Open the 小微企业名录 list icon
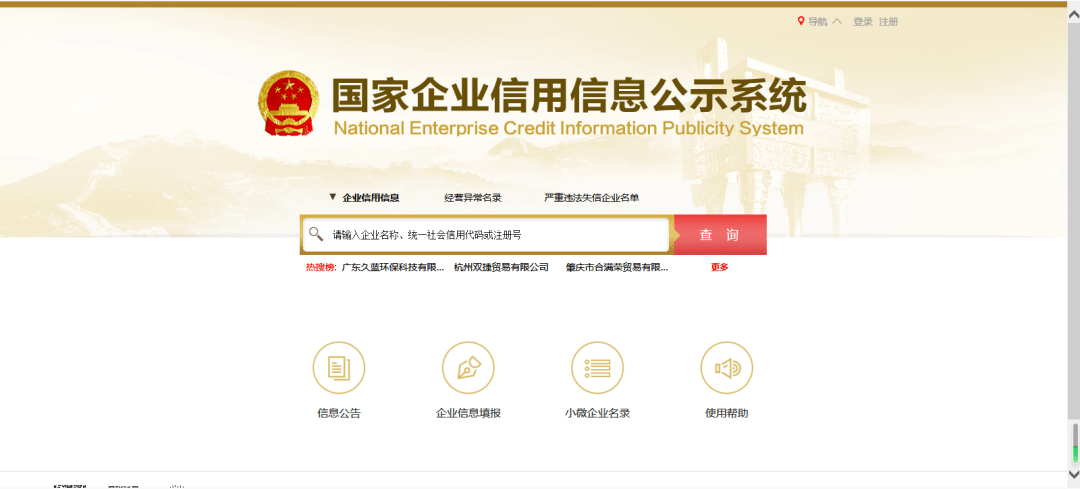The height and width of the screenshot is (489, 1080). pyautogui.click(x=597, y=368)
